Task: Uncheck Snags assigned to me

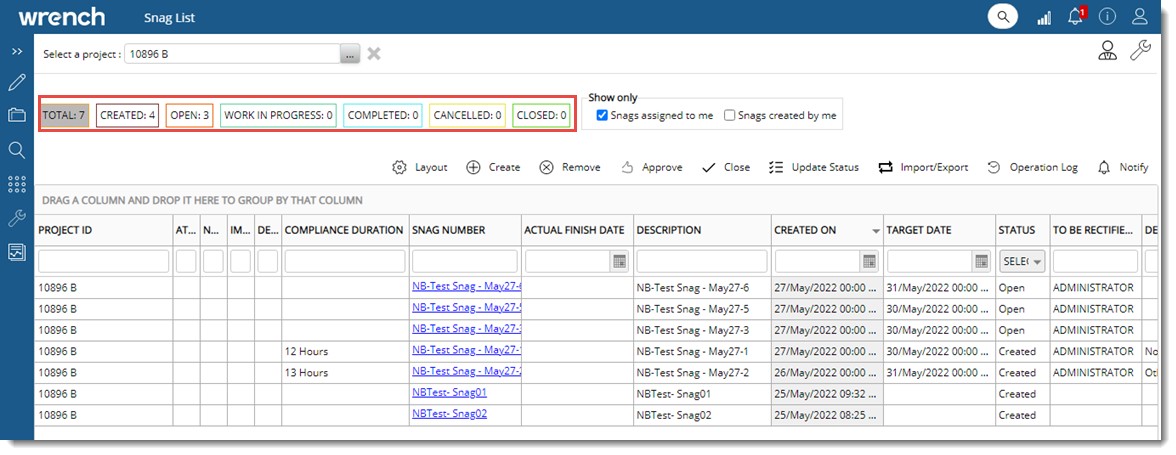Action: pyautogui.click(x=602, y=116)
